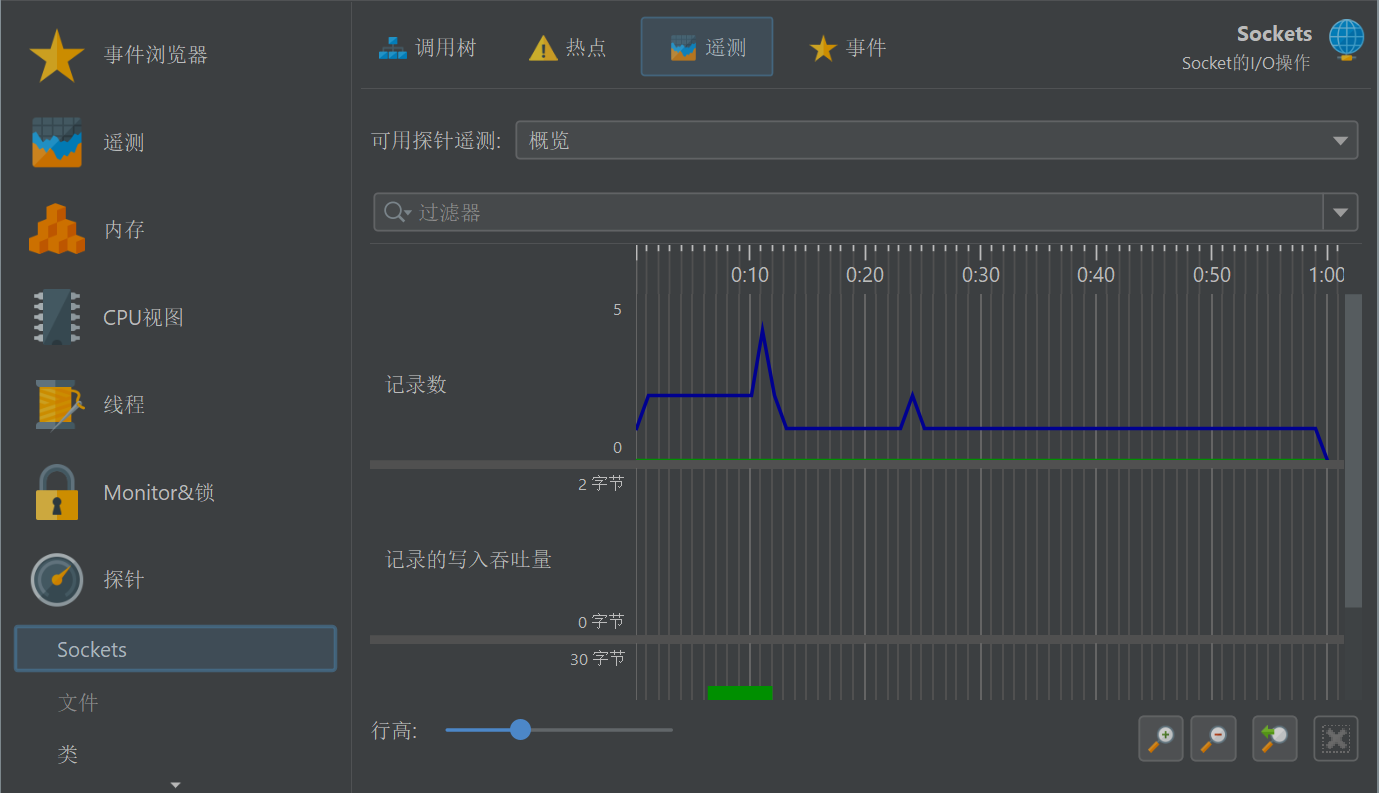Click the 1:00 timeline marker
1379x793 pixels.
[1327, 275]
